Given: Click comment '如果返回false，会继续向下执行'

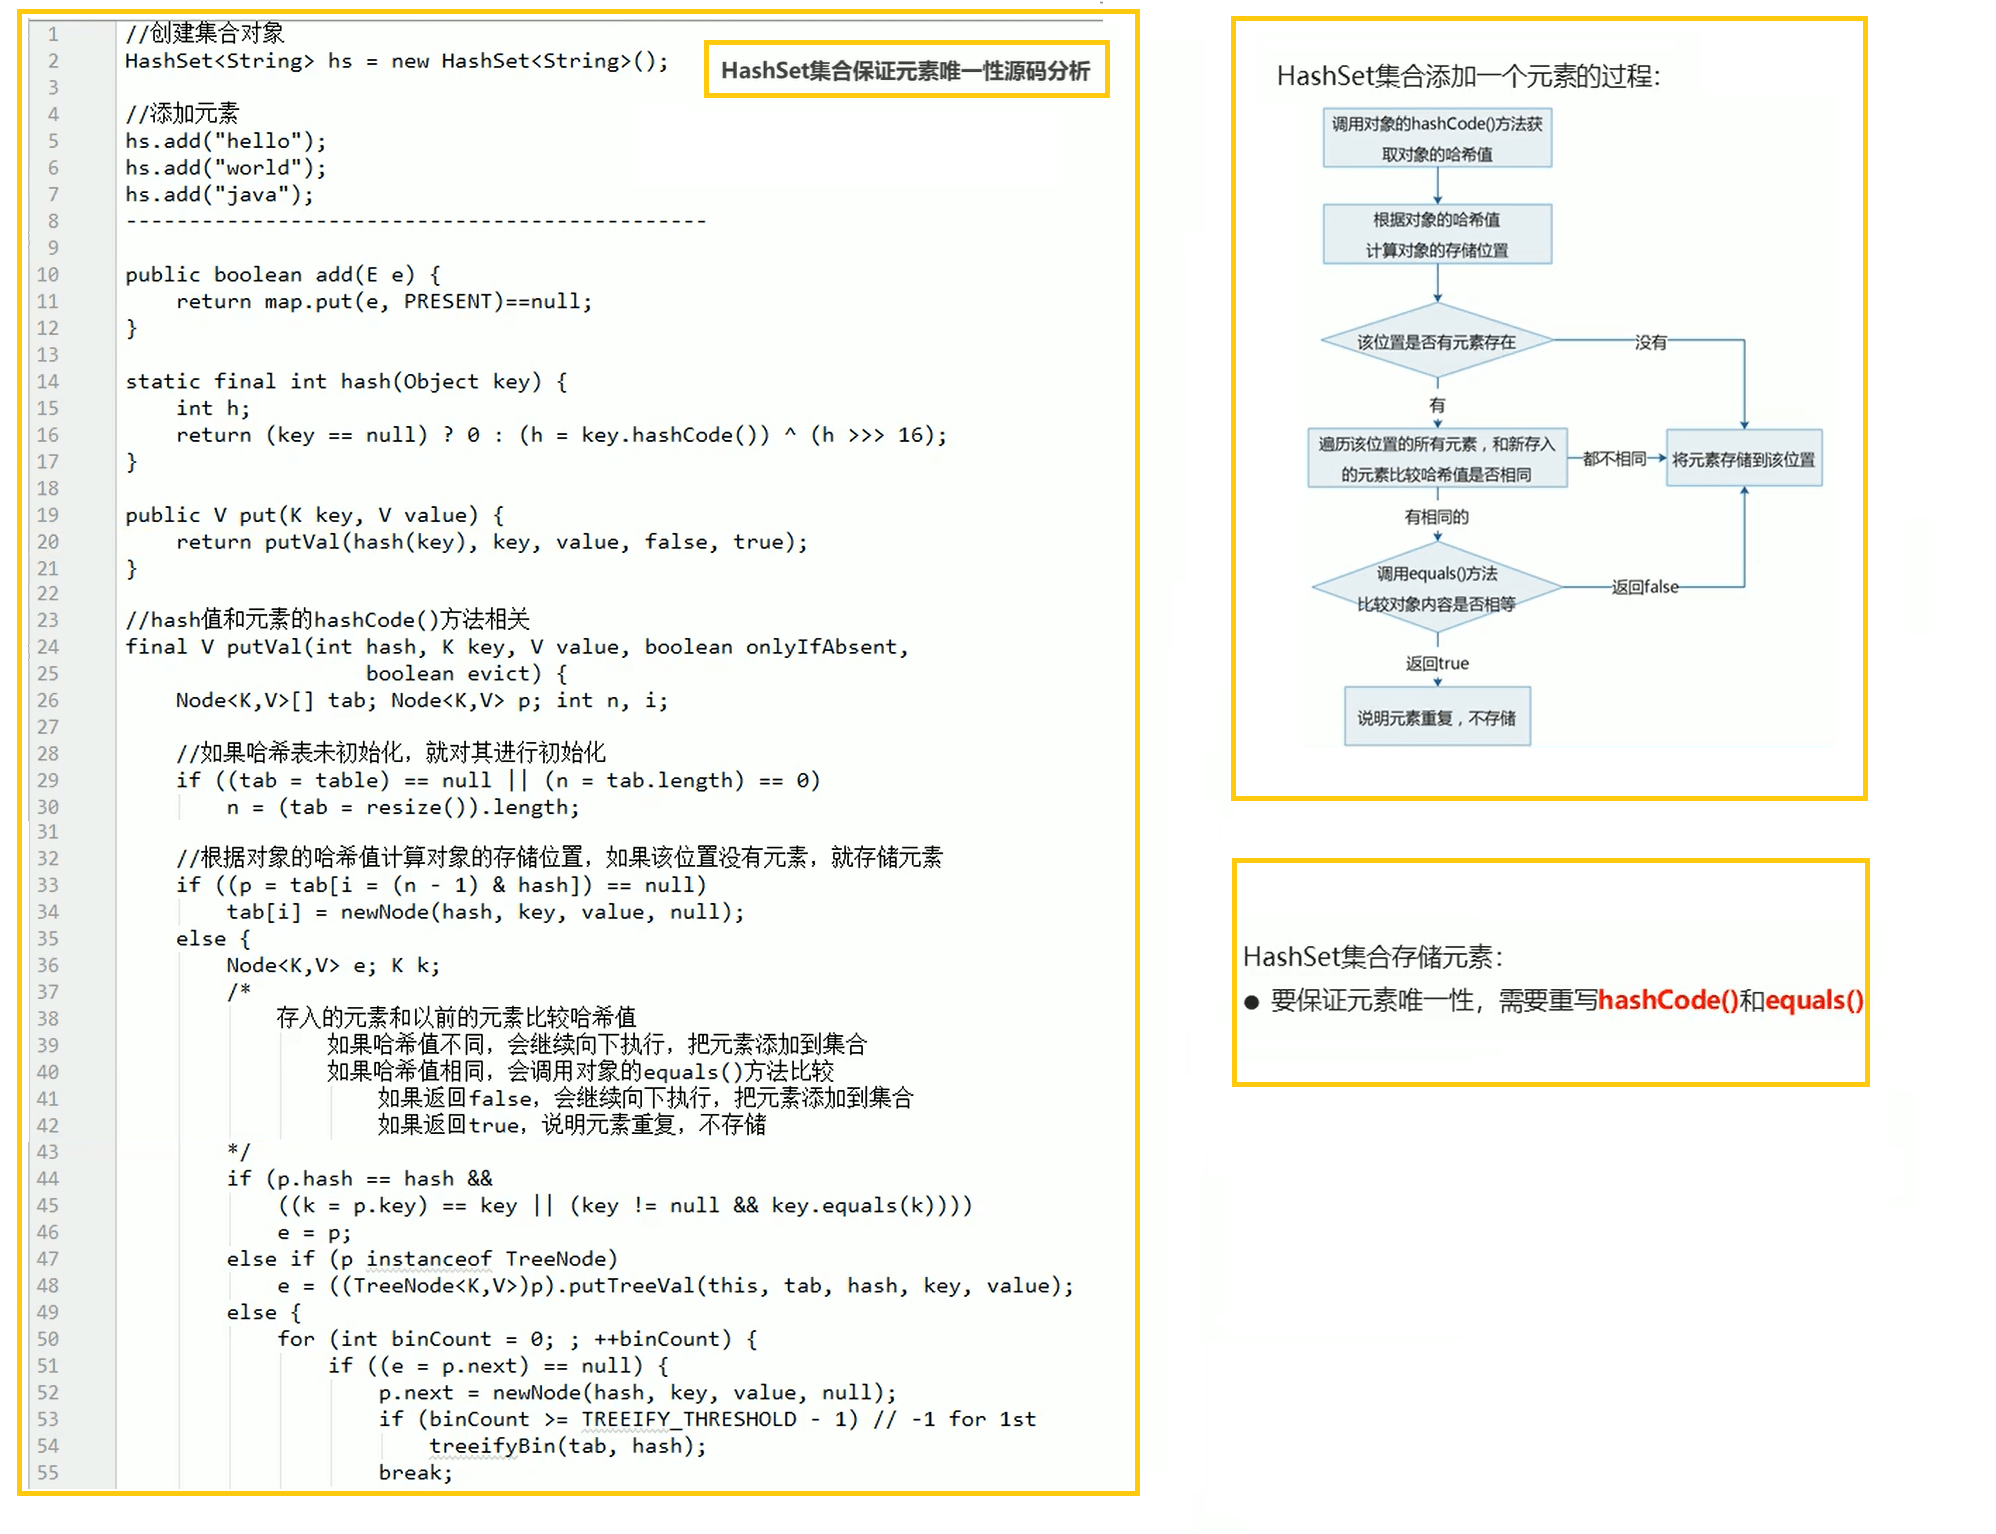Looking at the screenshot, I should pyautogui.click(x=646, y=1099).
